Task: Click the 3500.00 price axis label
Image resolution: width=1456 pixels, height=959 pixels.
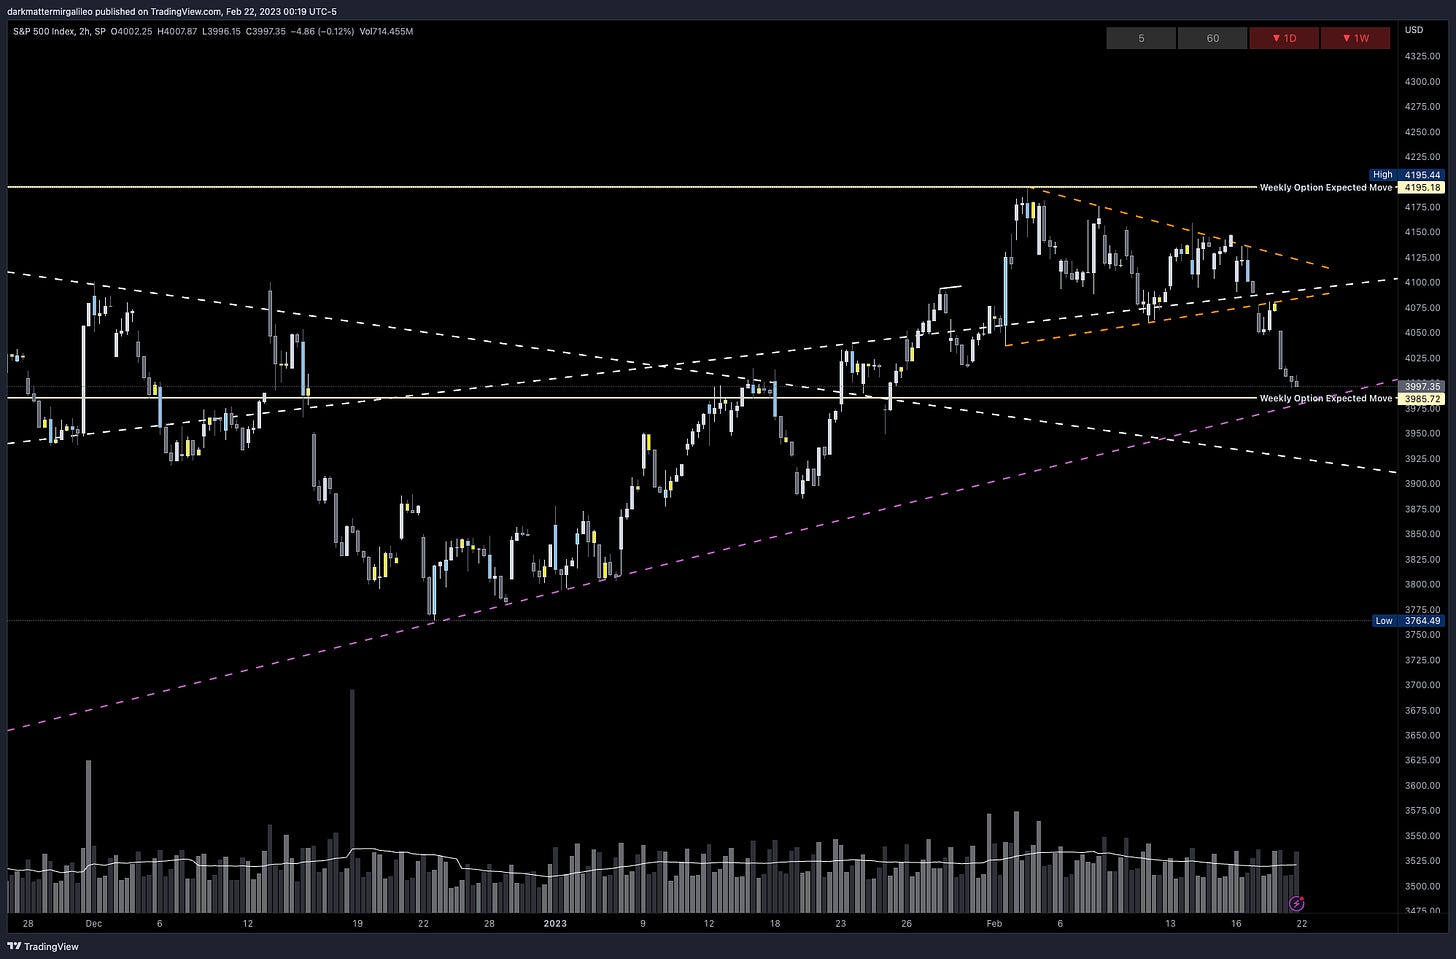Action: tap(1422, 887)
